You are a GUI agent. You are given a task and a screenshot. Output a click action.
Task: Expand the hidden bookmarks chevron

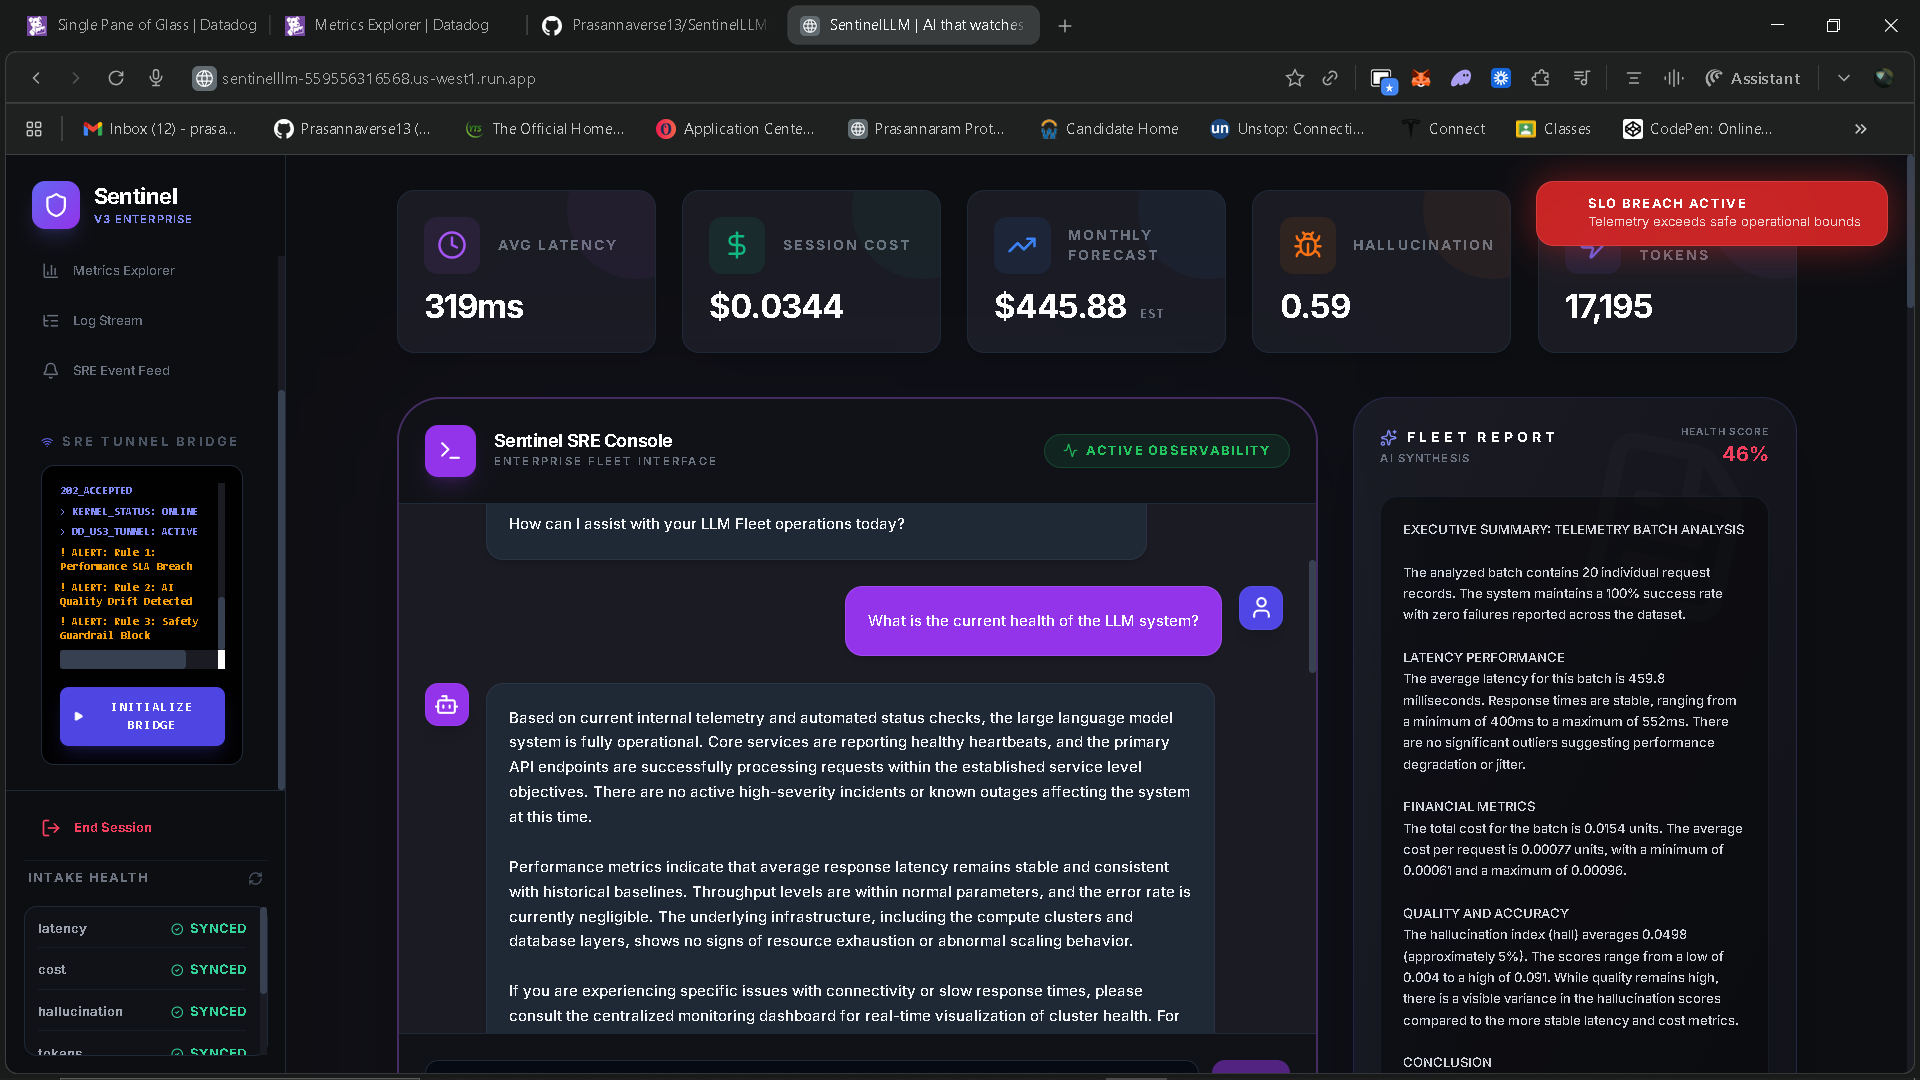[x=1860, y=129]
